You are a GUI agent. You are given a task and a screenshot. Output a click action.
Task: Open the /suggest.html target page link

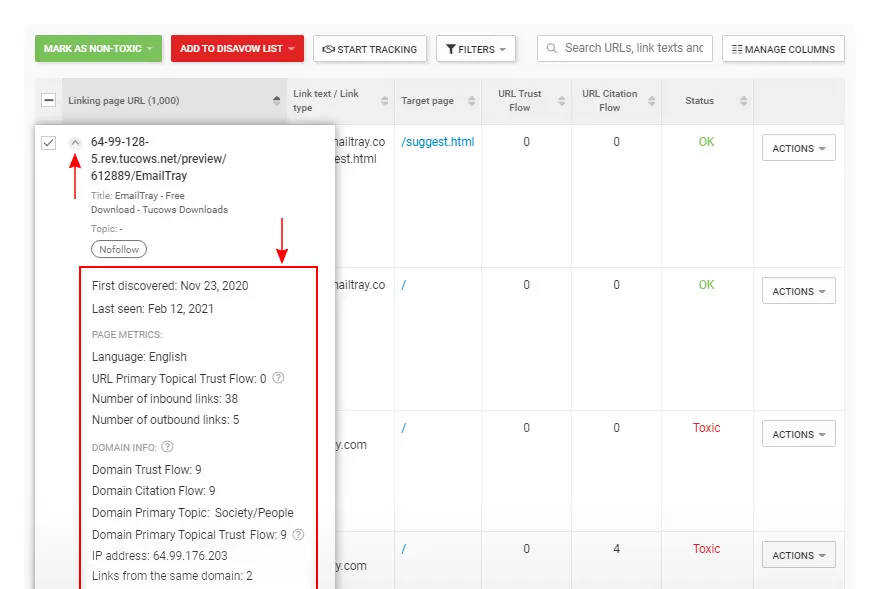(x=438, y=141)
